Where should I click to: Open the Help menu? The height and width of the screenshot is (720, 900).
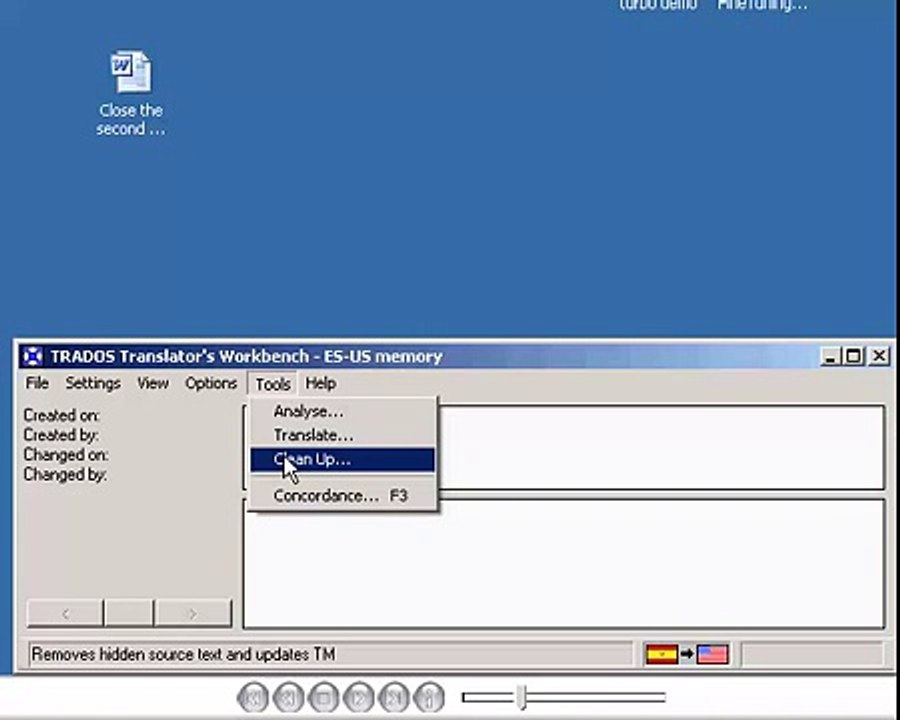pos(320,383)
